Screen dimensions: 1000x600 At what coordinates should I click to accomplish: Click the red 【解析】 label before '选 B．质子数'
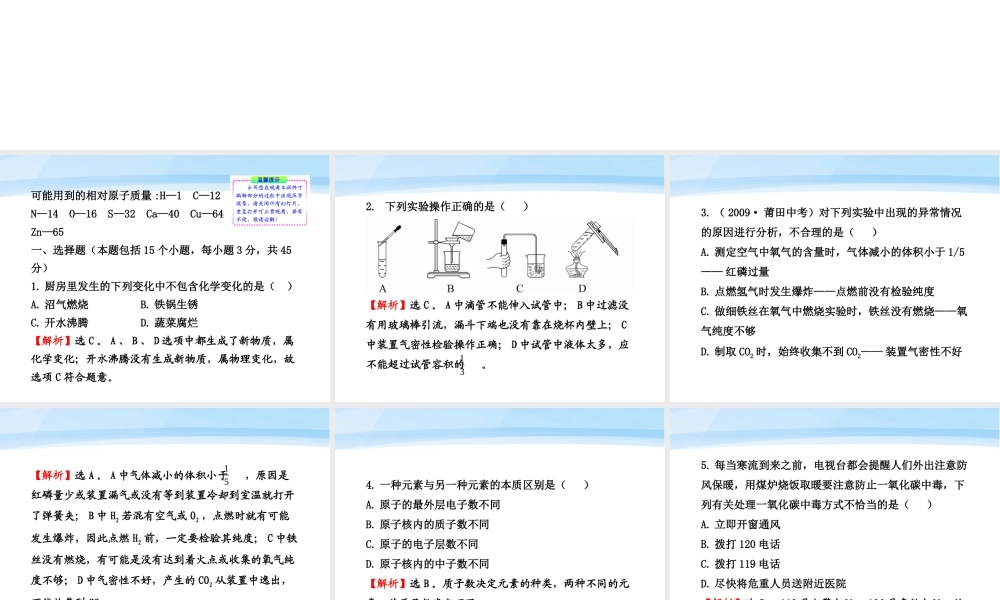click(x=386, y=583)
